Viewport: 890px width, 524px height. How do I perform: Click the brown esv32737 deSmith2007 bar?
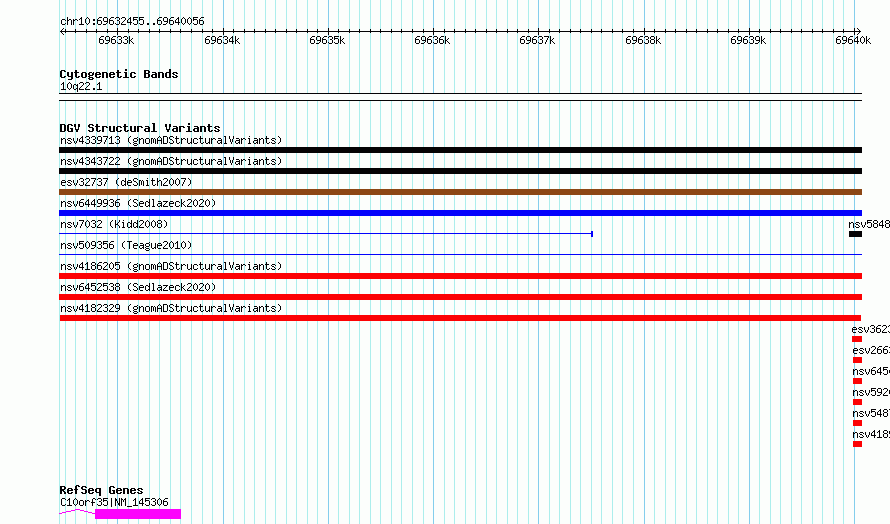460,192
